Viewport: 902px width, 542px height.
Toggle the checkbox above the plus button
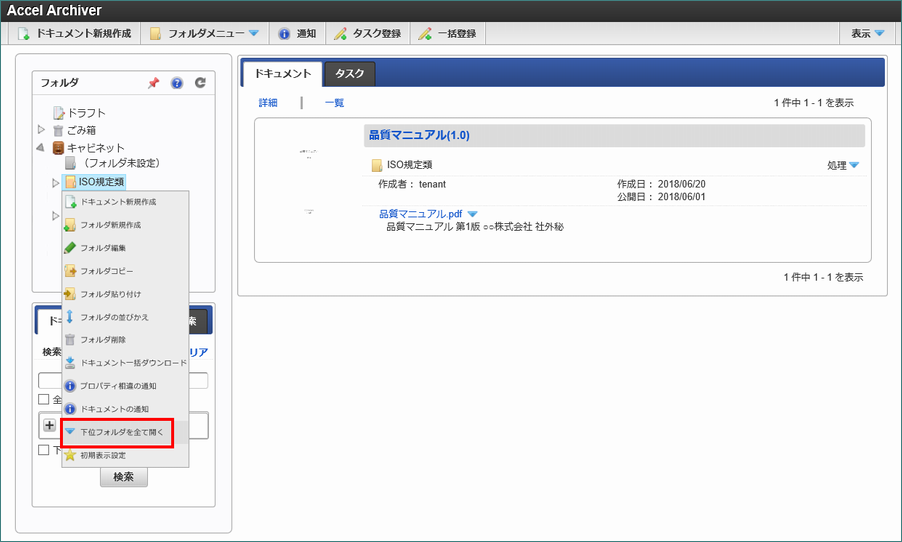(43, 400)
